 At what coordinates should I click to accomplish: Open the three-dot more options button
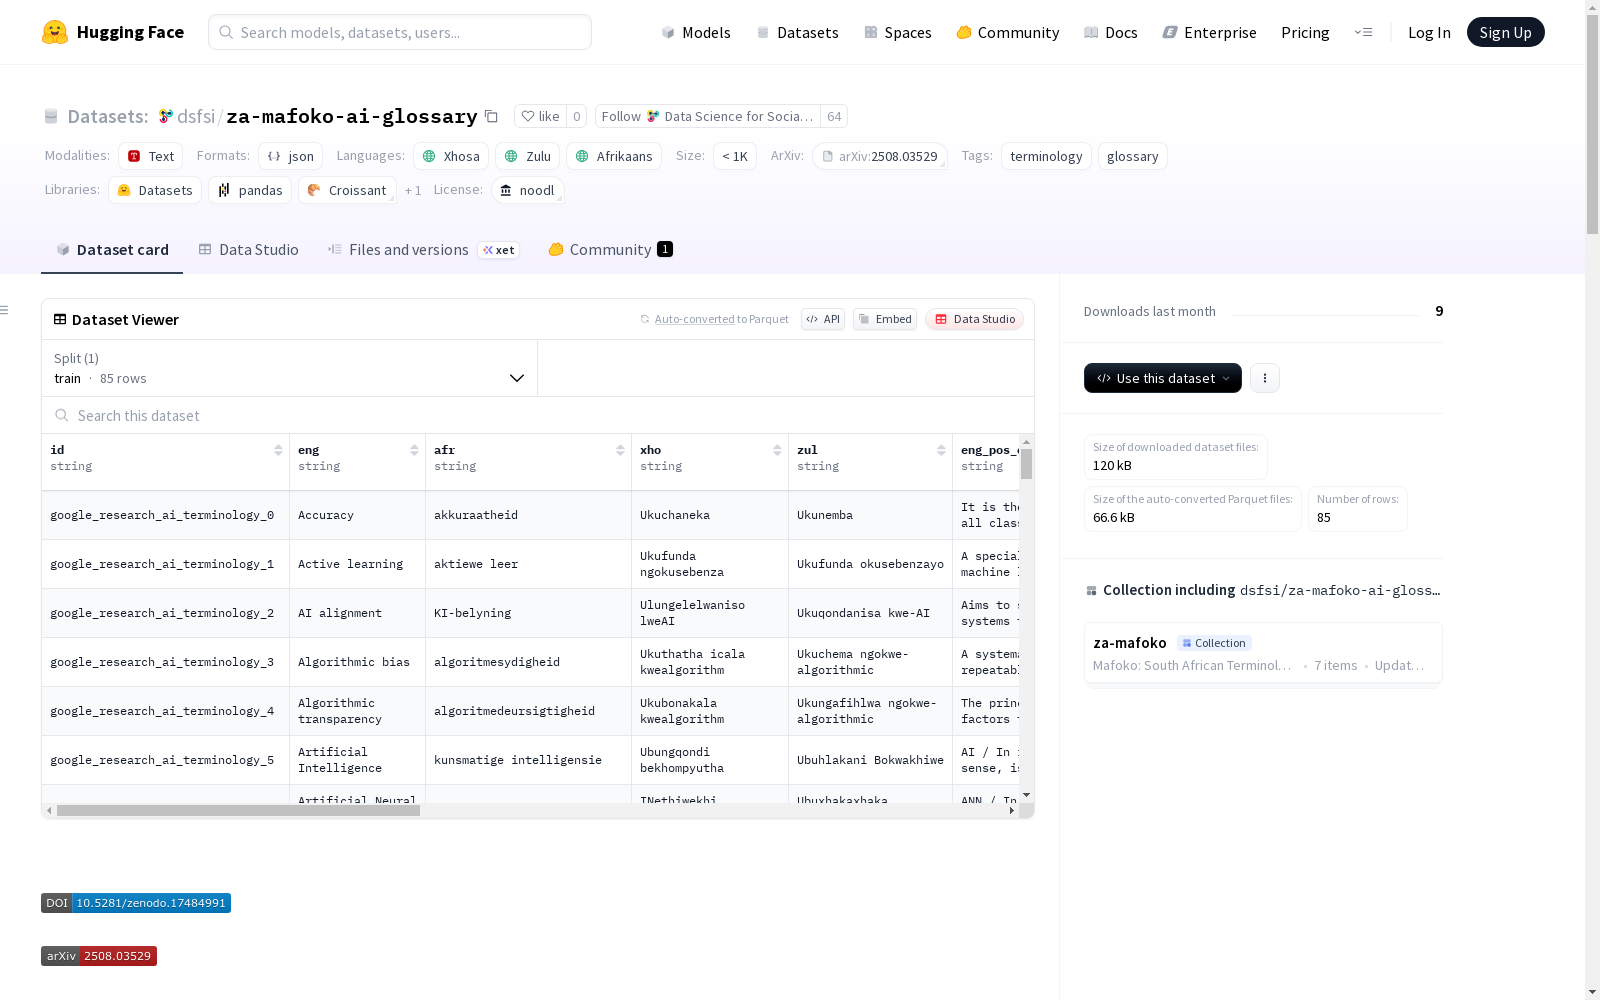coord(1265,378)
